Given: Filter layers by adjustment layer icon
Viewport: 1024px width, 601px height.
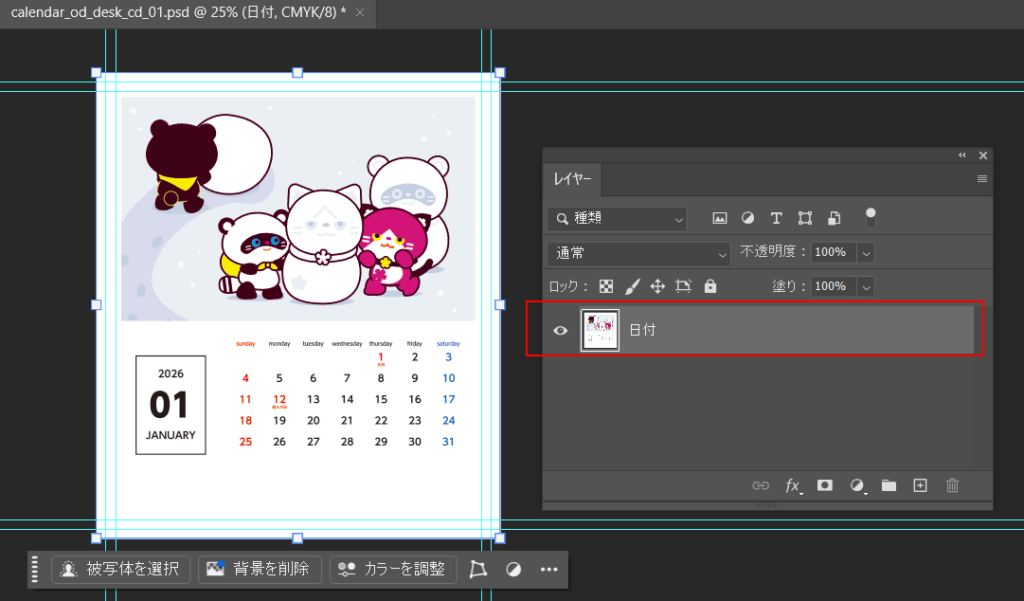Looking at the screenshot, I should coord(747,218).
